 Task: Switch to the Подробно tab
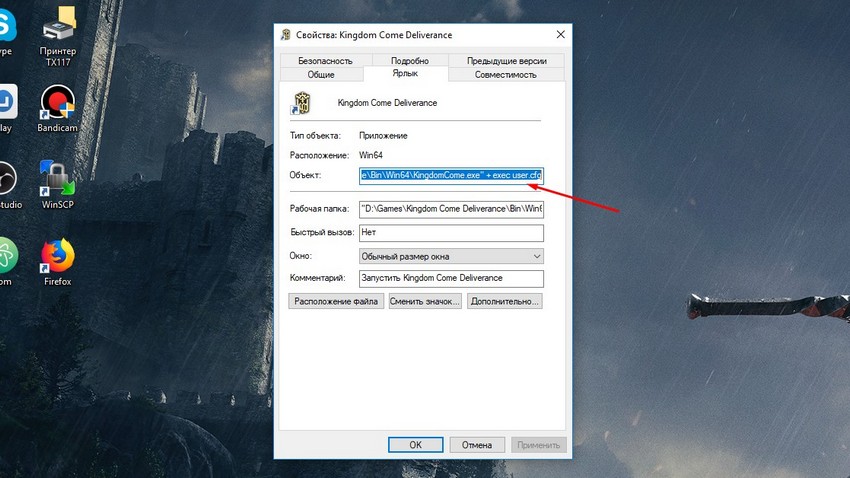click(x=410, y=61)
